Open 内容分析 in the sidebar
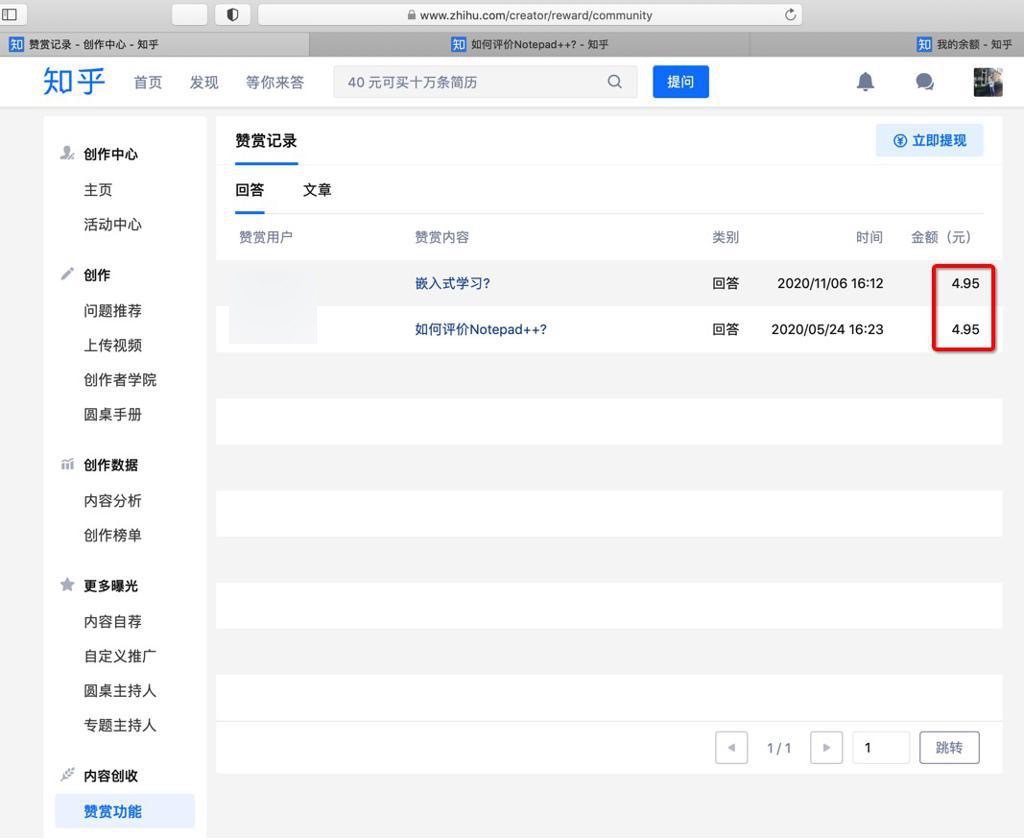Image resolution: width=1024 pixels, height=839 pixels. (112, 501)
